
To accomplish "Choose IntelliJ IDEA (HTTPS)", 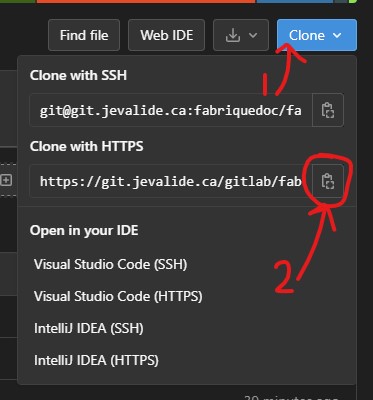I will pos(96,360).
